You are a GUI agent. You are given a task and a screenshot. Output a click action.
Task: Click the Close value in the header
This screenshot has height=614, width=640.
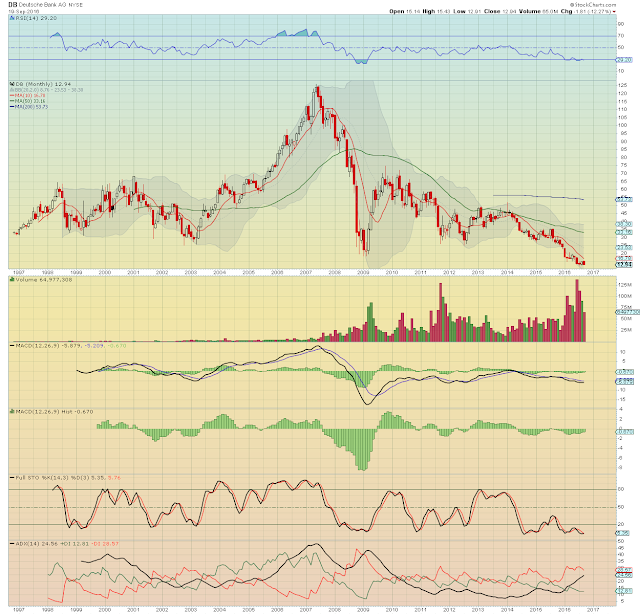click(x=509, y=11)
